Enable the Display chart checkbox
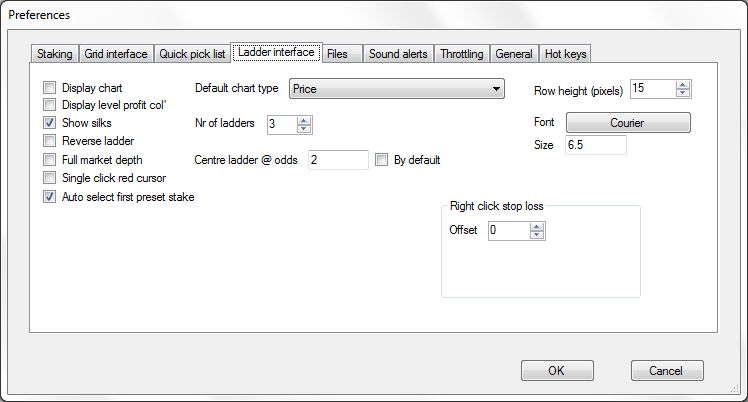Image resolution: width=748 pixels, height=402 pixels. (x=49, y=88)
